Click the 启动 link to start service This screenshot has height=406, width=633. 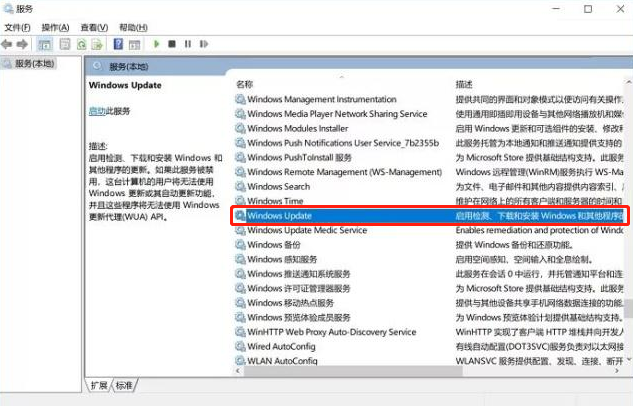click(97, 111)
